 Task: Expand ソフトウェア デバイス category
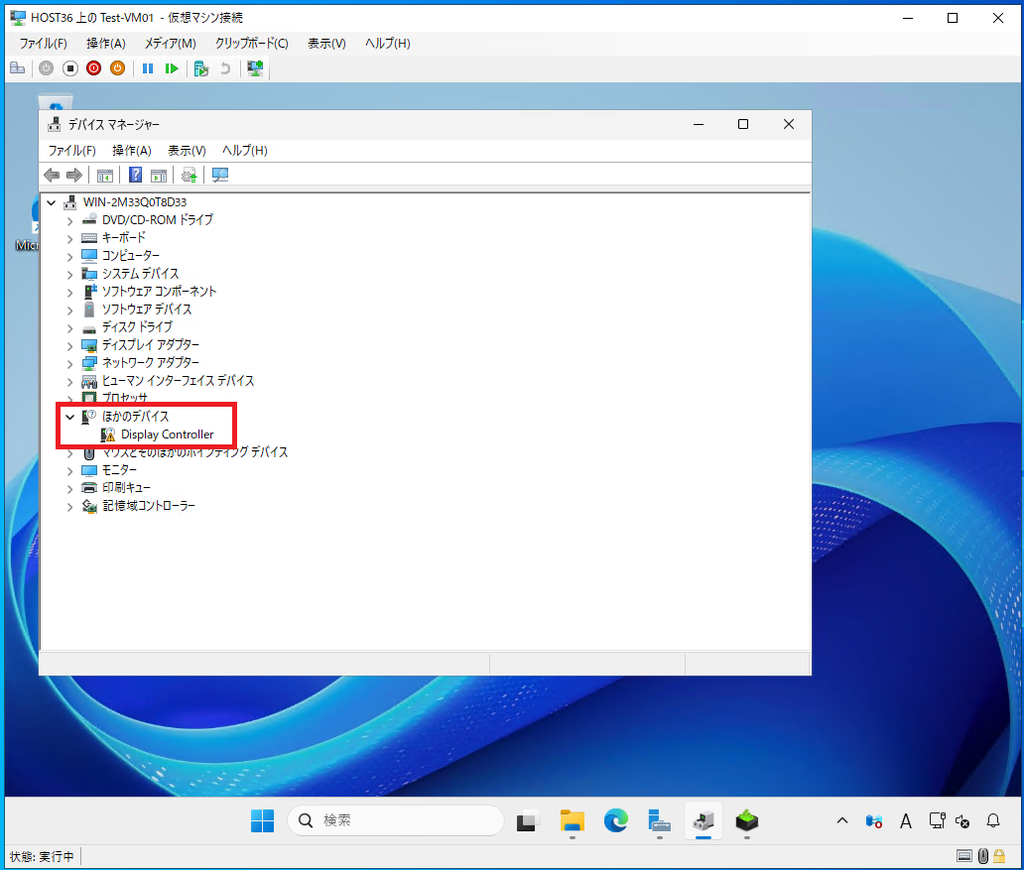click(x=70, y=310)
